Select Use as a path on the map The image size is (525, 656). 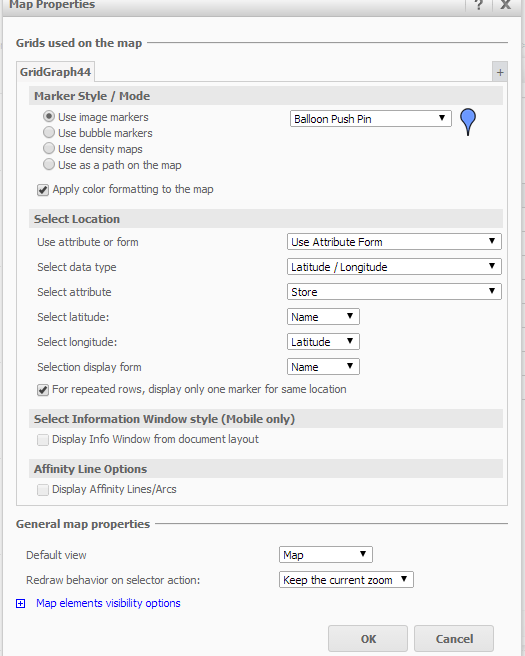pos(49,164)
